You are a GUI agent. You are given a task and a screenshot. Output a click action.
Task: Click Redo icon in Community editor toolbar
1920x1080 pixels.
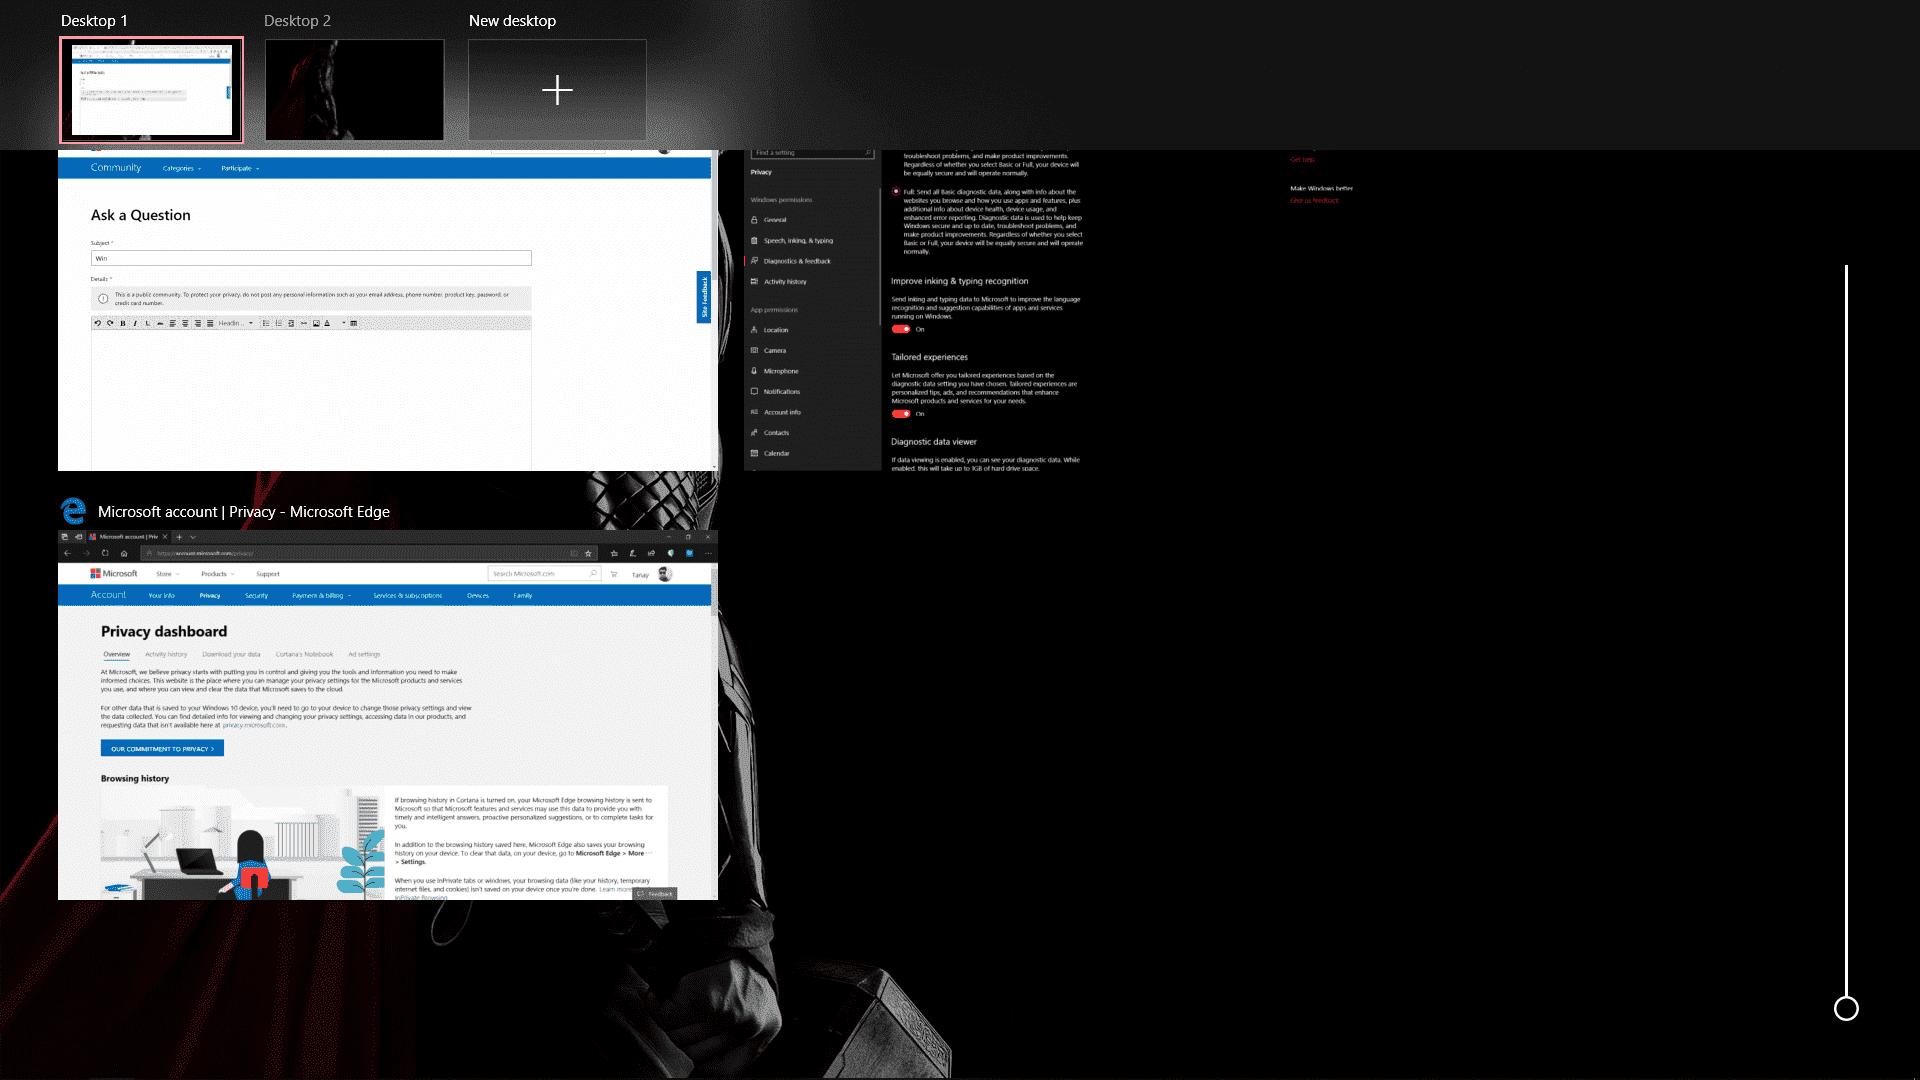(110, 323)
